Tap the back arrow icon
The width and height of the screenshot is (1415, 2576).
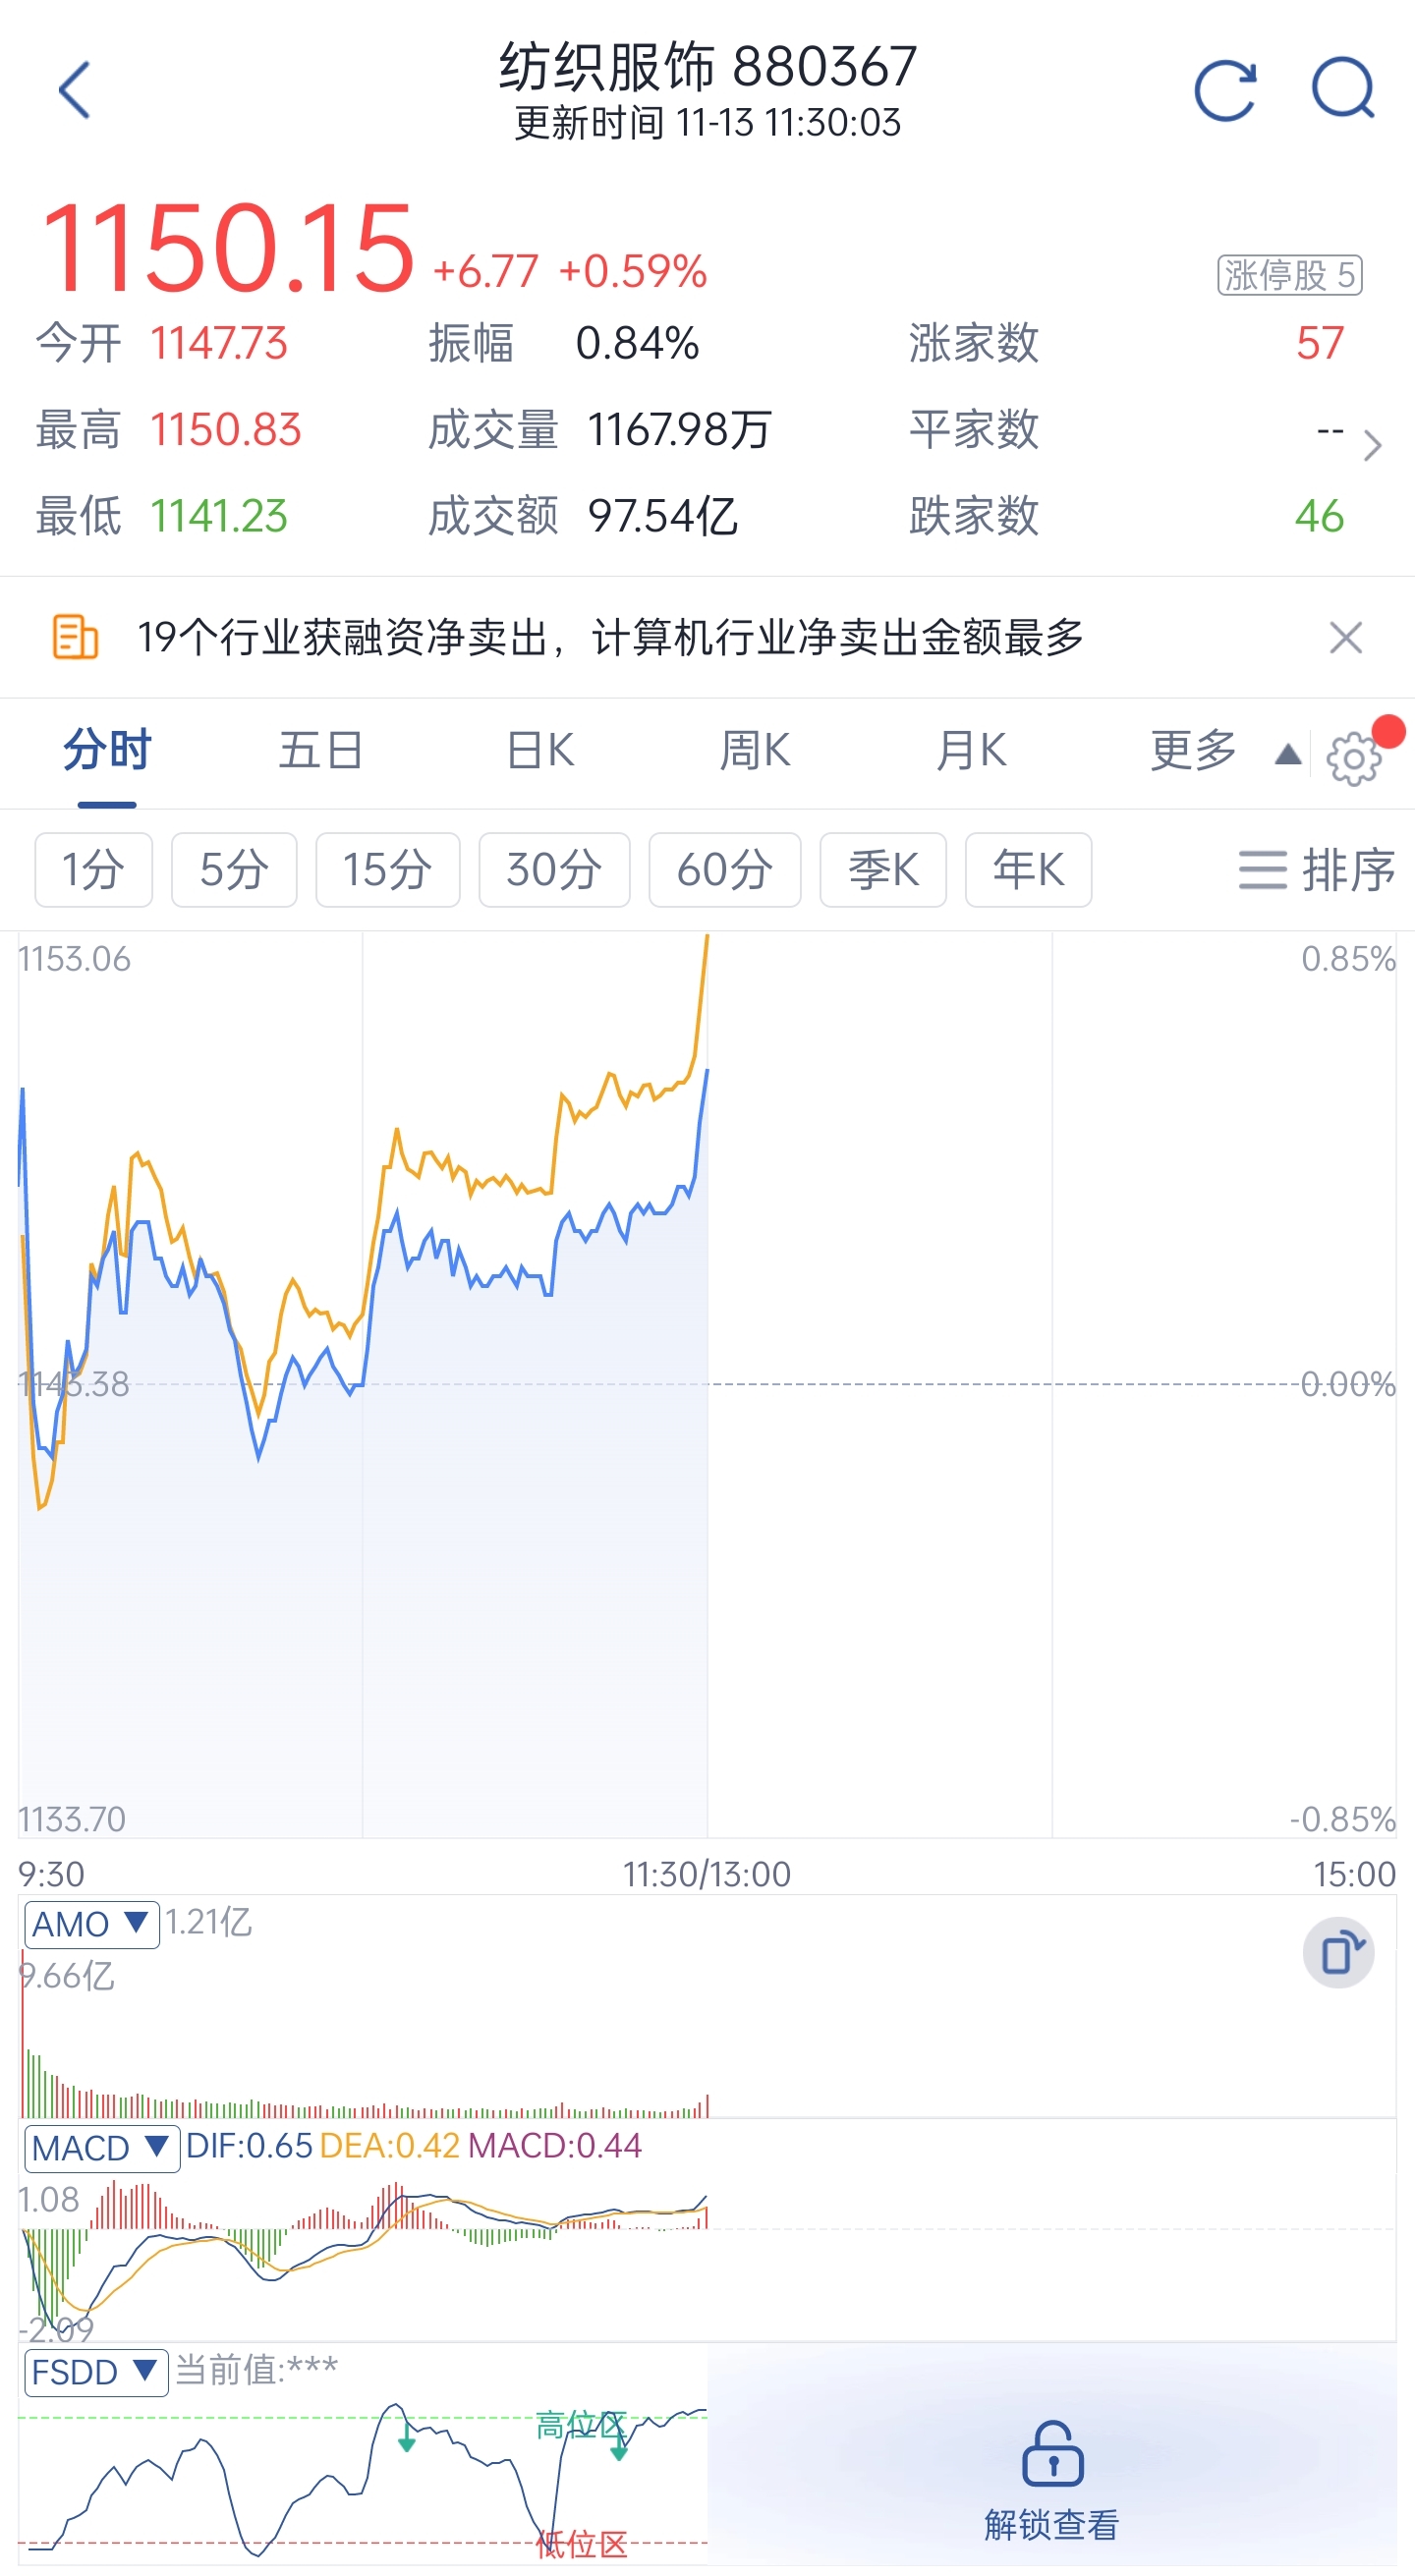(x=75, y=90)
